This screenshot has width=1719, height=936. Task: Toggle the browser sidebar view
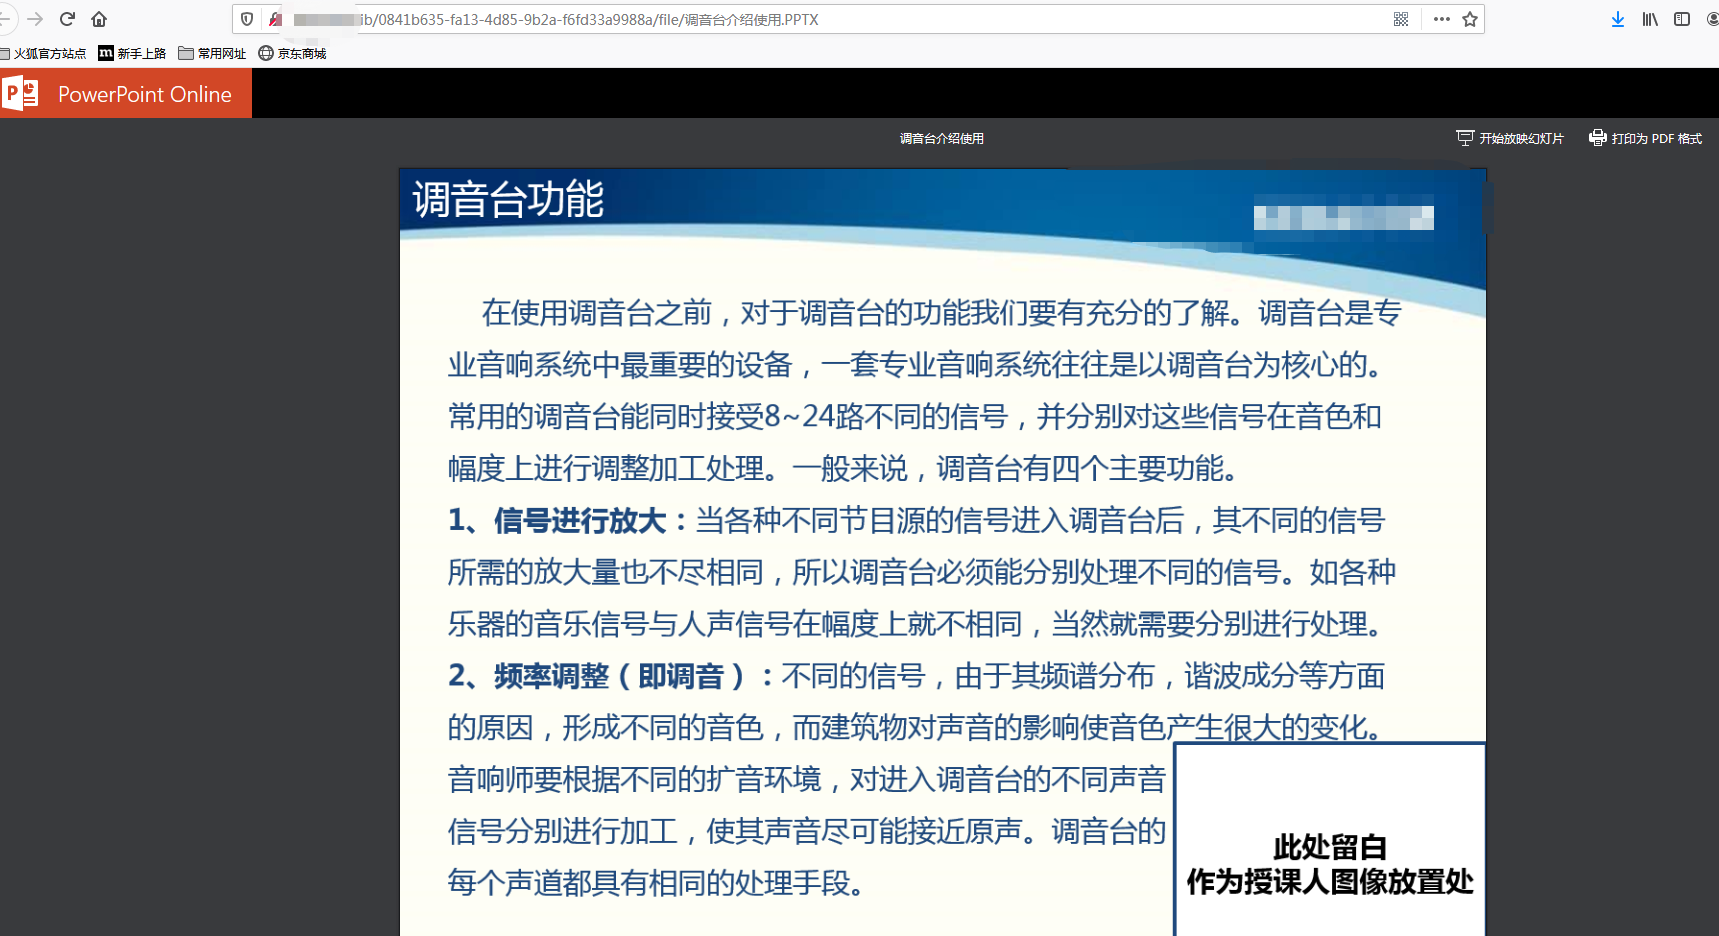tap(1682, 19)
